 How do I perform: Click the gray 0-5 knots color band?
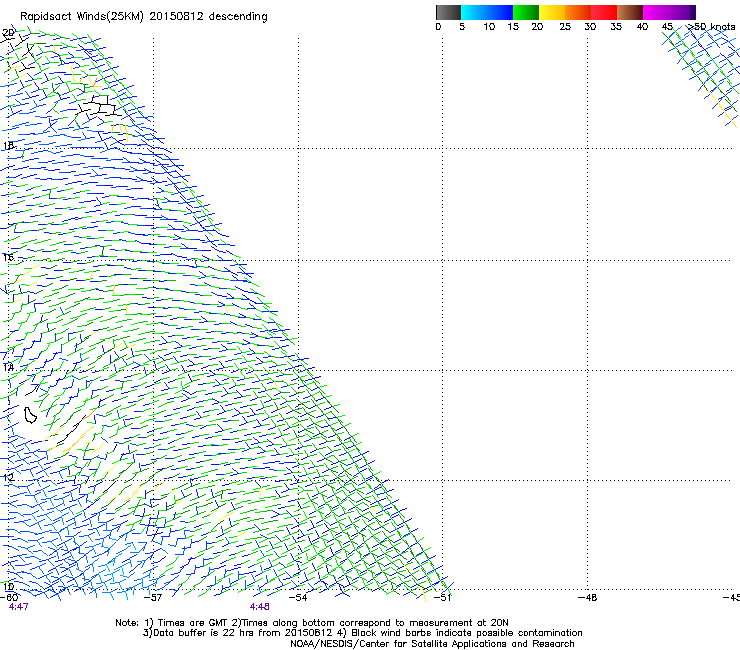tap(448, 12)
